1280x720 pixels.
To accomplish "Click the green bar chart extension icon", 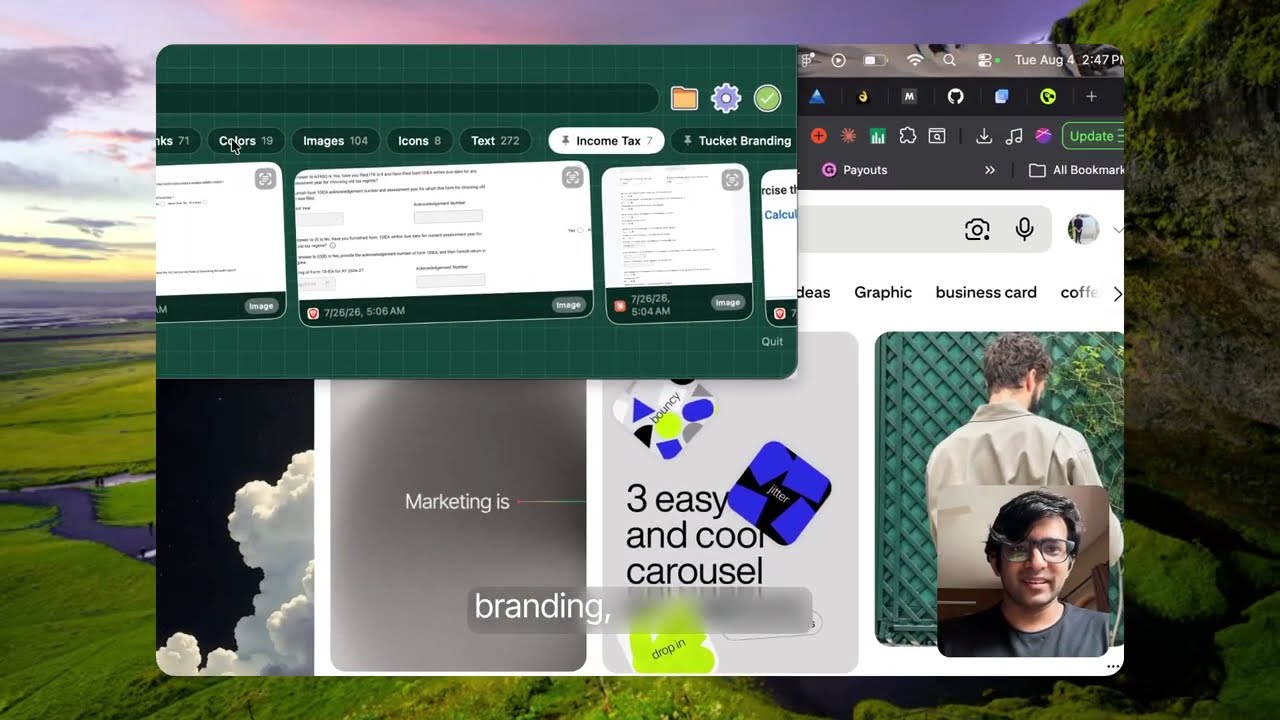I will 878,136.
